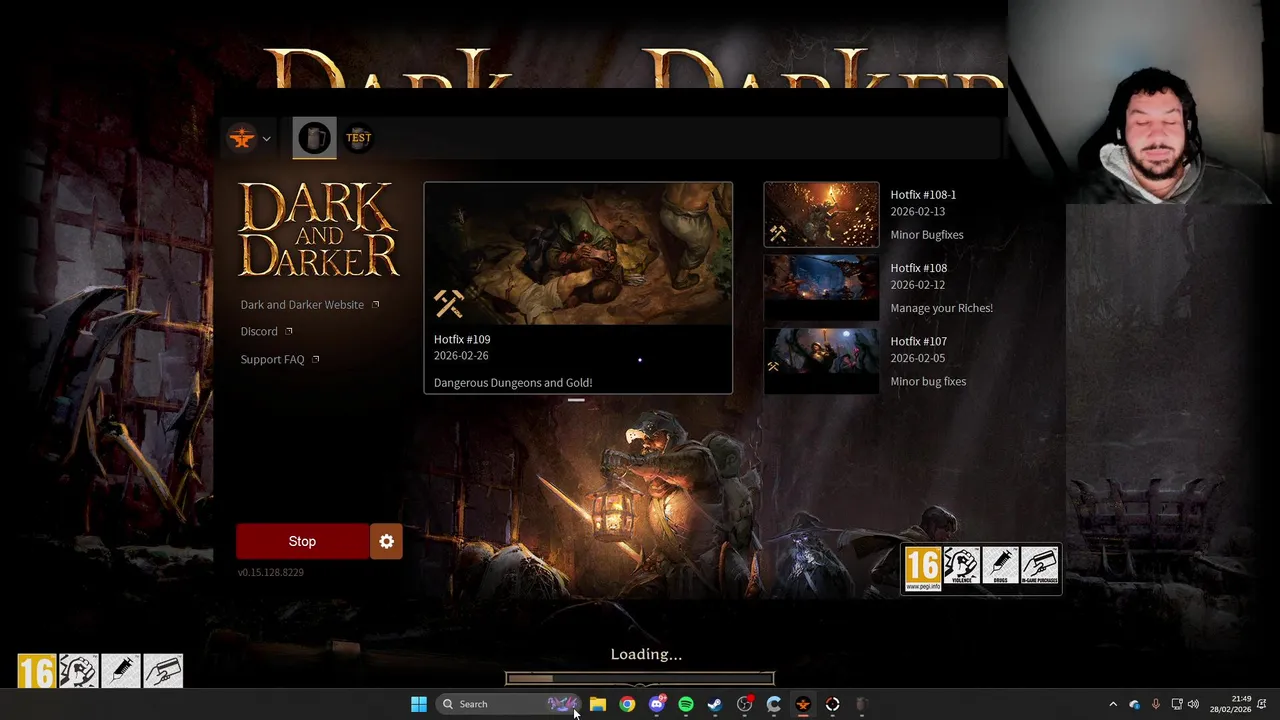Open launcher settings gear beside Stop

(386, 541)
